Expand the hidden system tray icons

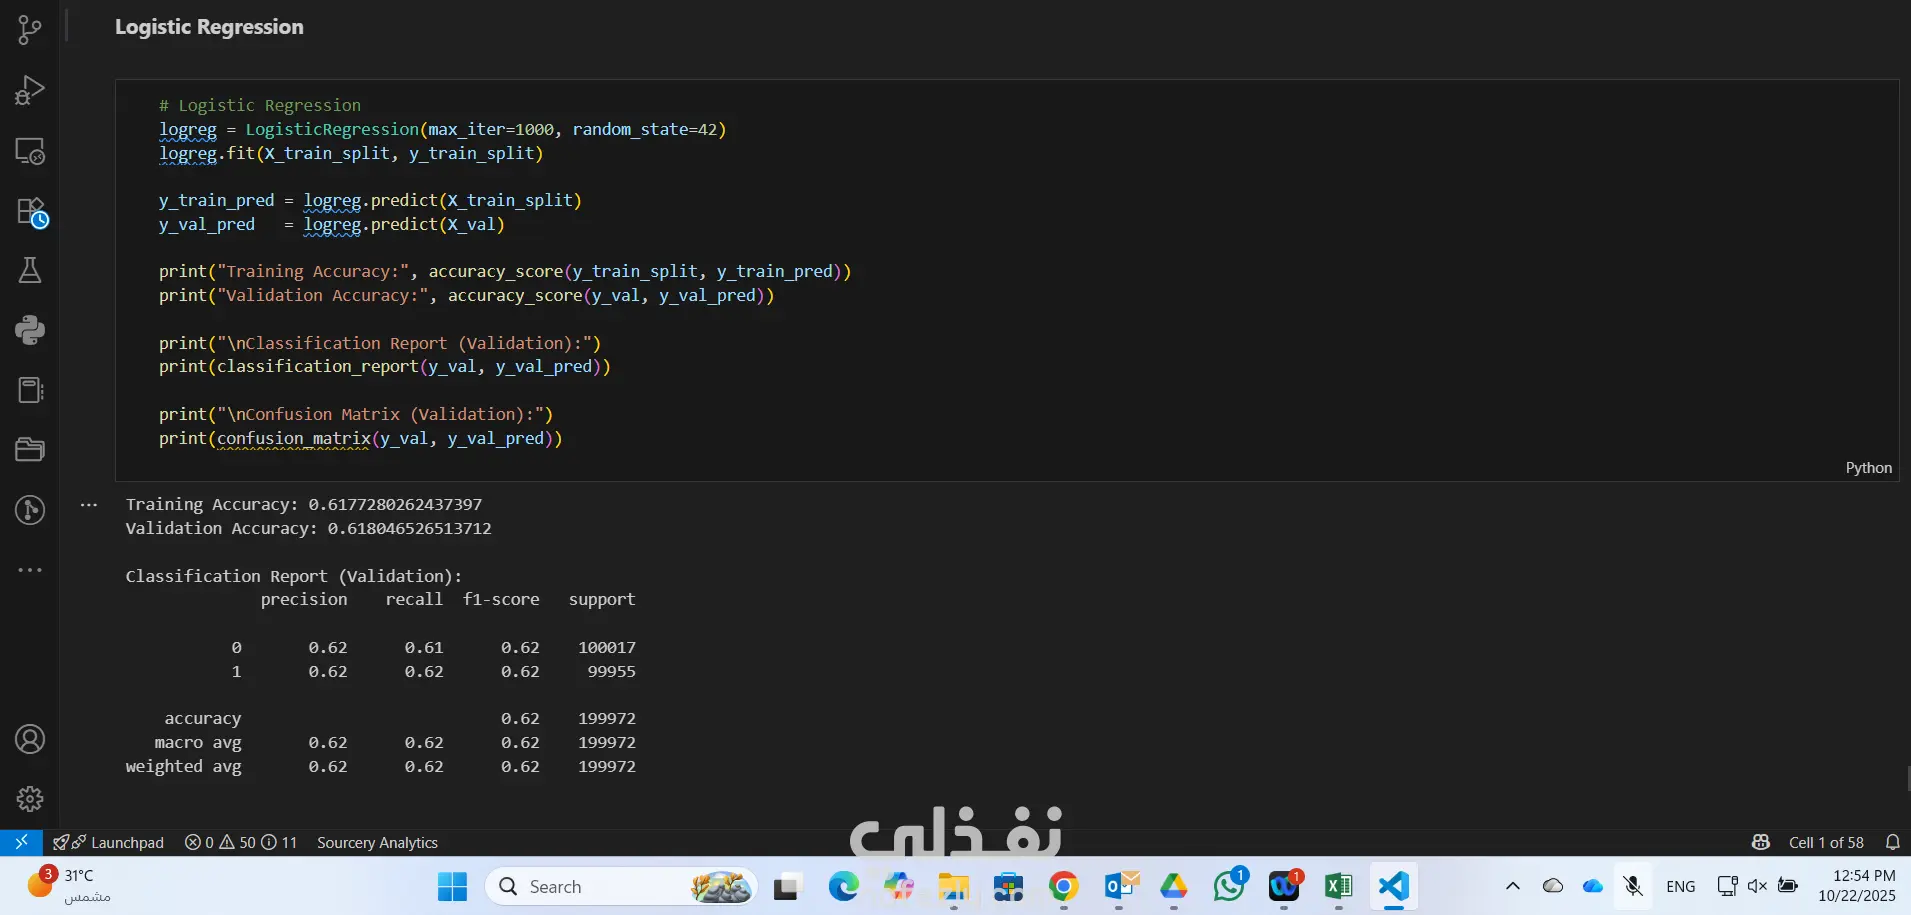coord(1513,886)
